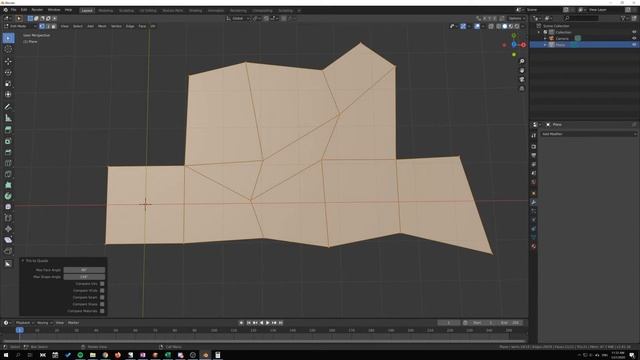
Task: Open the Playback dropdown in timeline
Action: pyautogui.click(x=24, y=323)
